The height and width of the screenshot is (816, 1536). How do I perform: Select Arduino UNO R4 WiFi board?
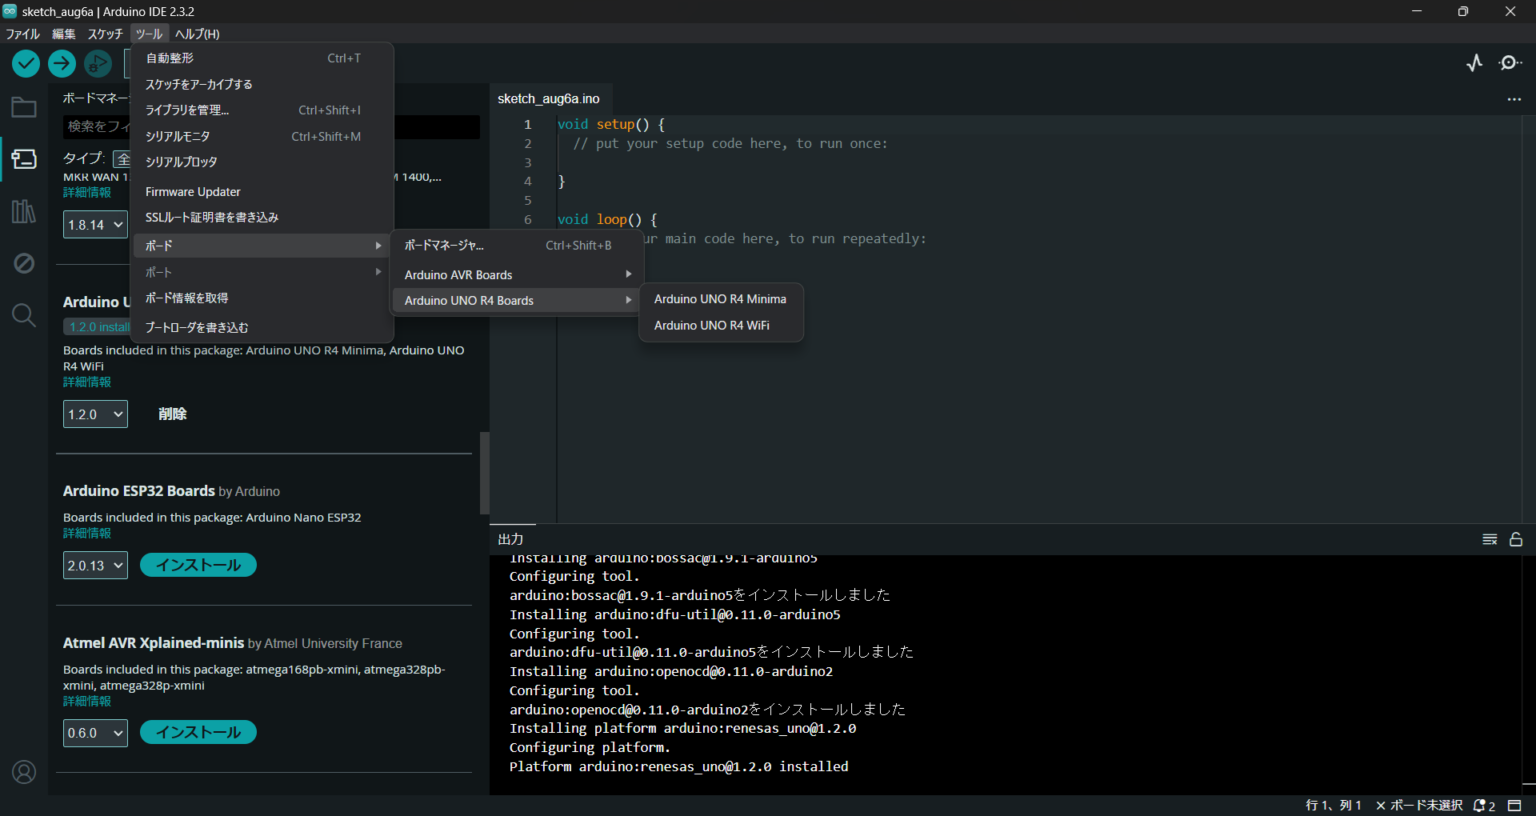(x=711, y=326)
